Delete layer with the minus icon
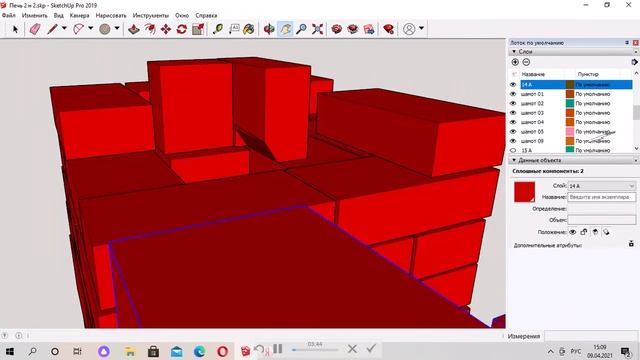Viewport: 640px width, 360px height. coord(527,62)
